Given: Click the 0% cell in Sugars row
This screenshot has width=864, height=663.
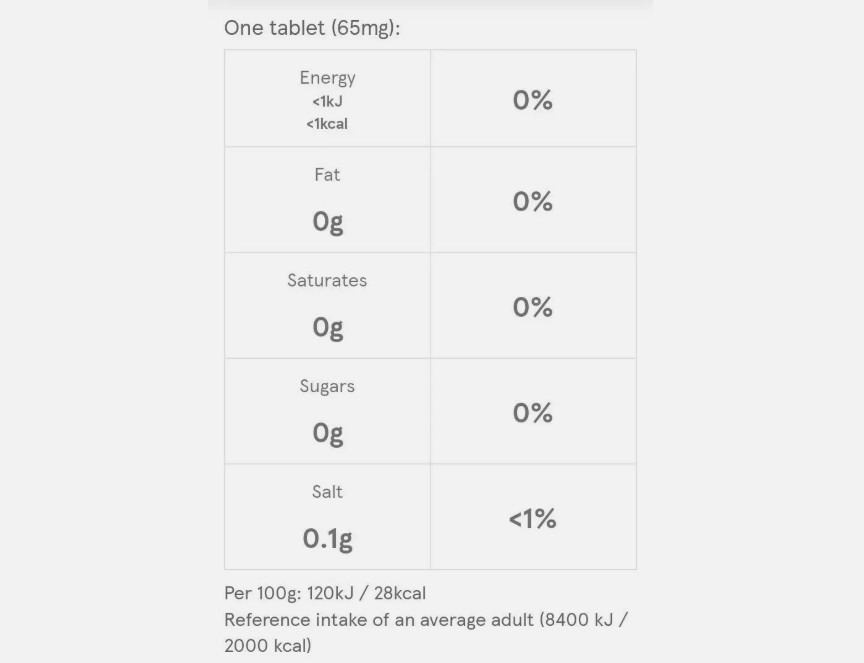Looking at the screenshot, I should click(532, 413).
